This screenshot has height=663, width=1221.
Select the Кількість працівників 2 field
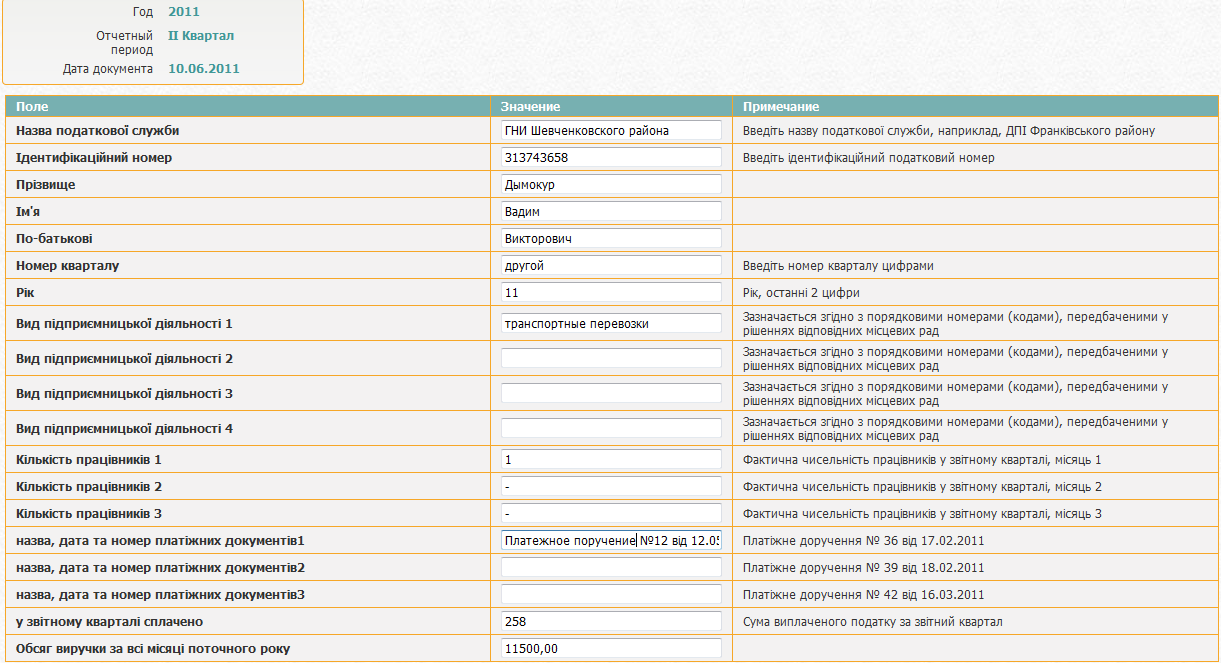click(x=611, y=486)
